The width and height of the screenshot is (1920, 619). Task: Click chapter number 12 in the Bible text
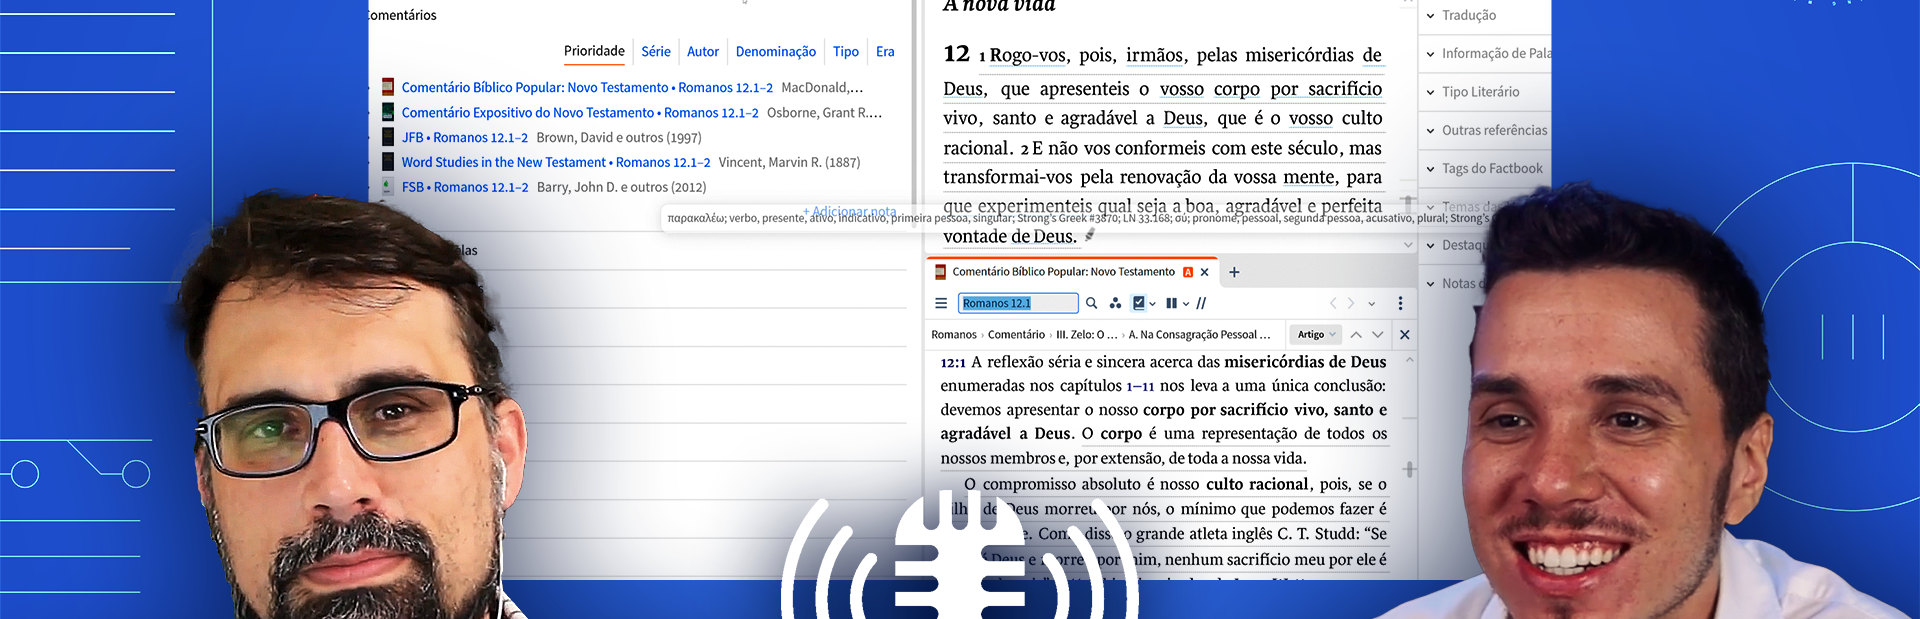(x=956, y=53)
